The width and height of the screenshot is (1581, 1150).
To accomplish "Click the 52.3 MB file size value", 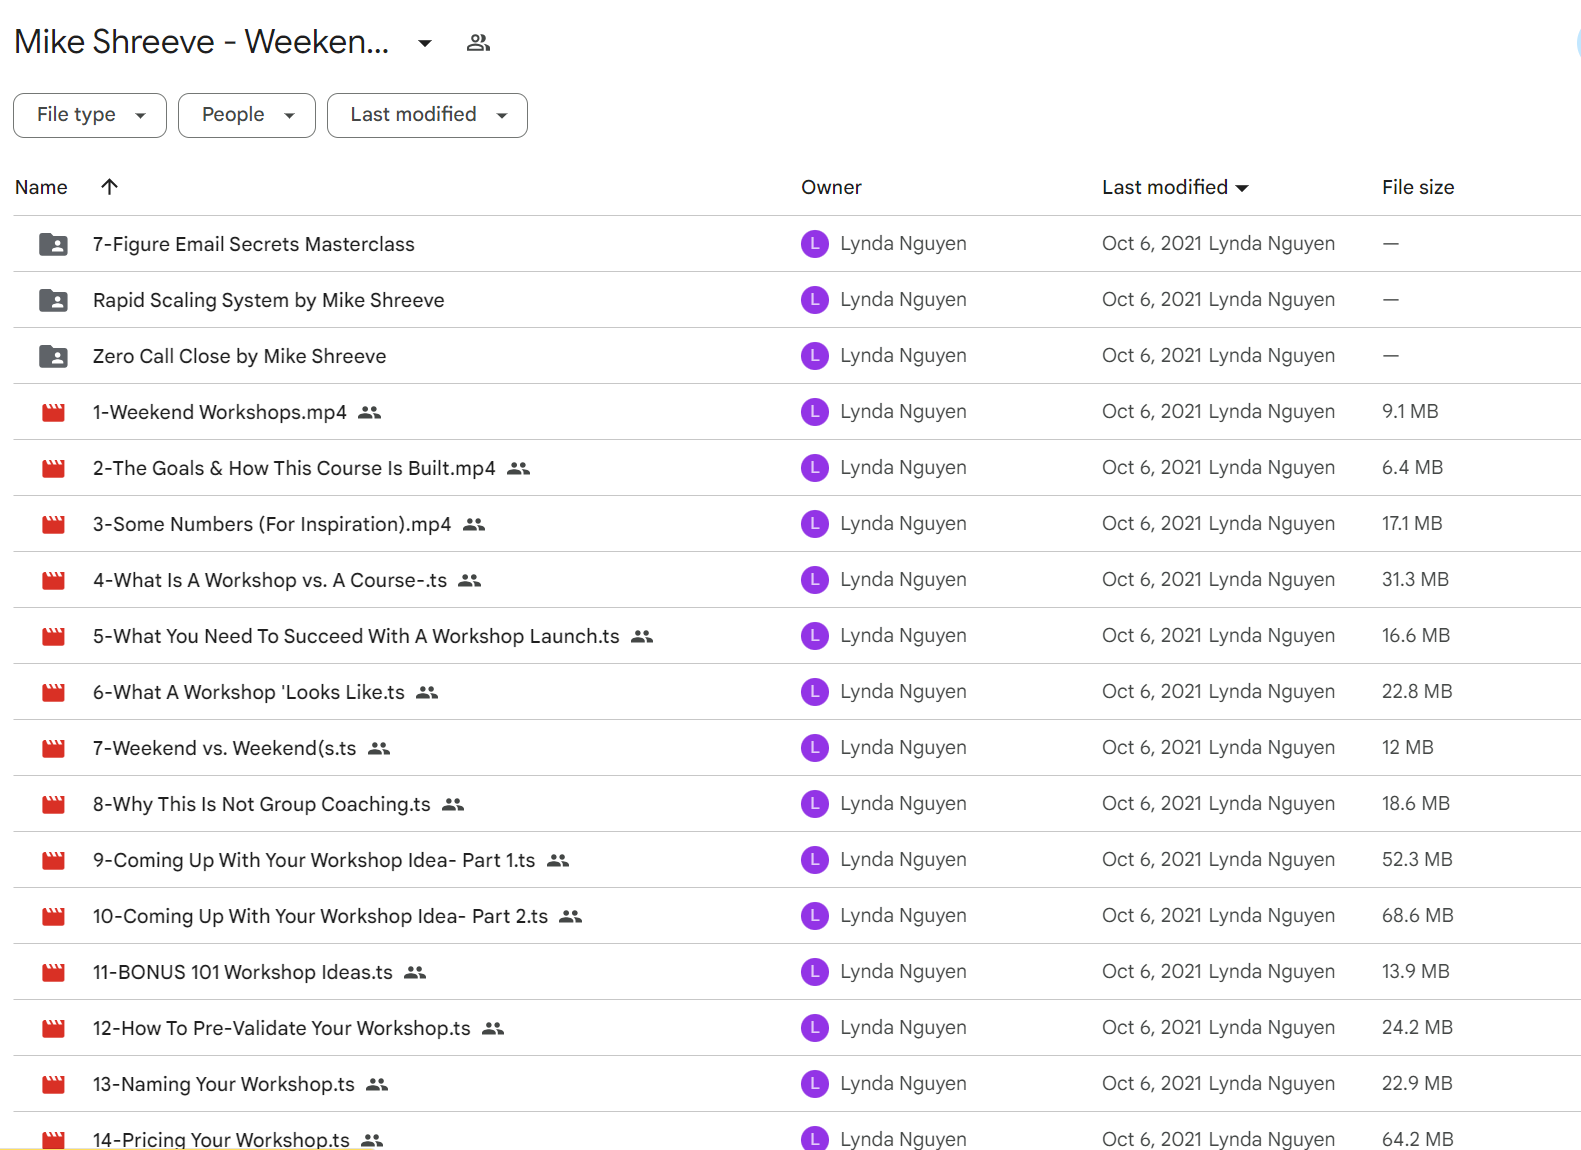I will 1417,859.
